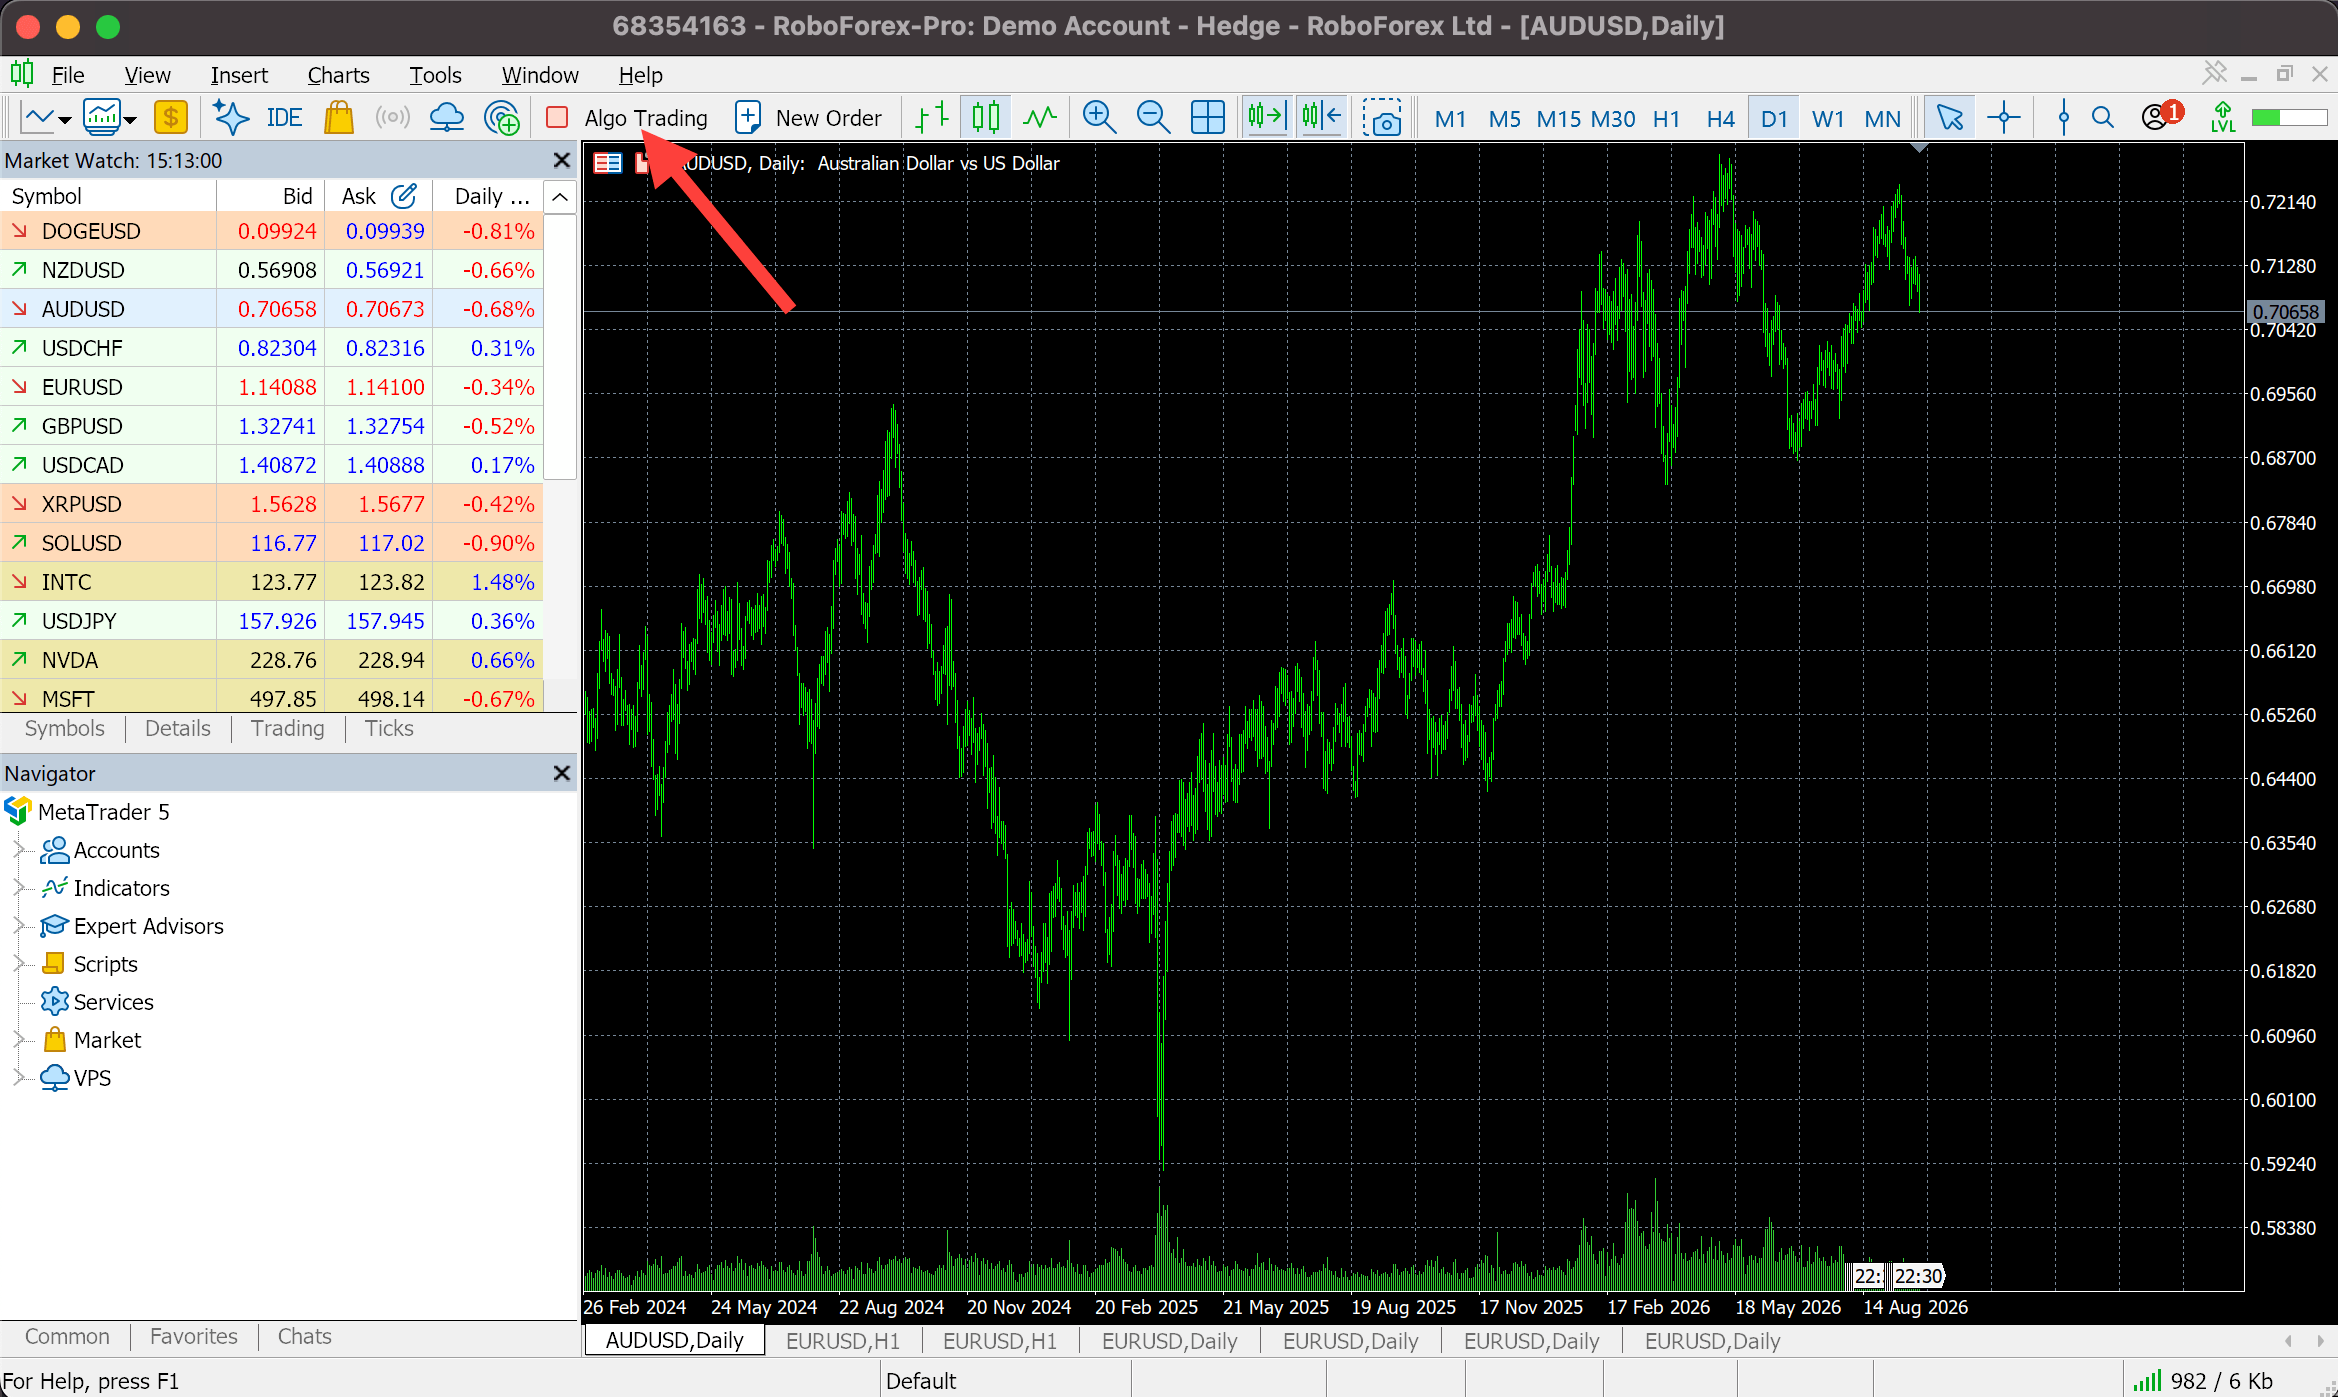2338x1397 pixels.
Task: Click the signal subscribe icon with green plus
Action: point(501,118)
